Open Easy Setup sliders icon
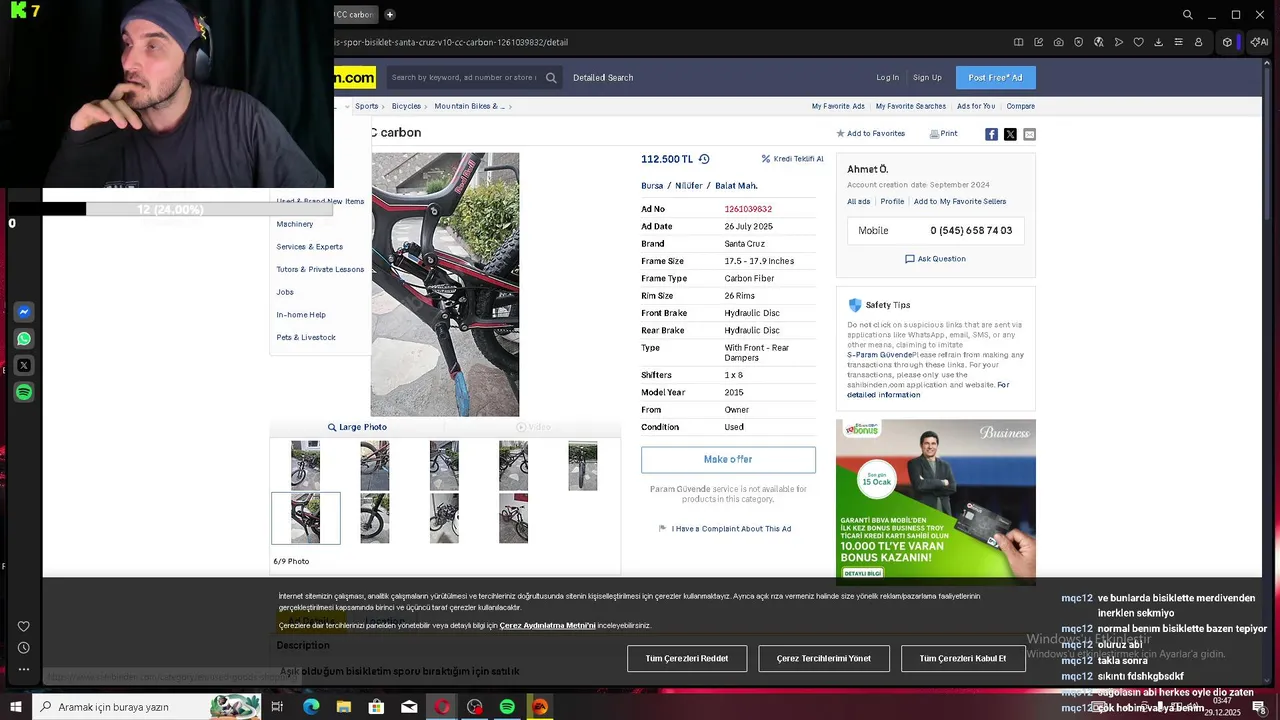The width and height of the screenshot is (1280, 720). click(1179, 42)
